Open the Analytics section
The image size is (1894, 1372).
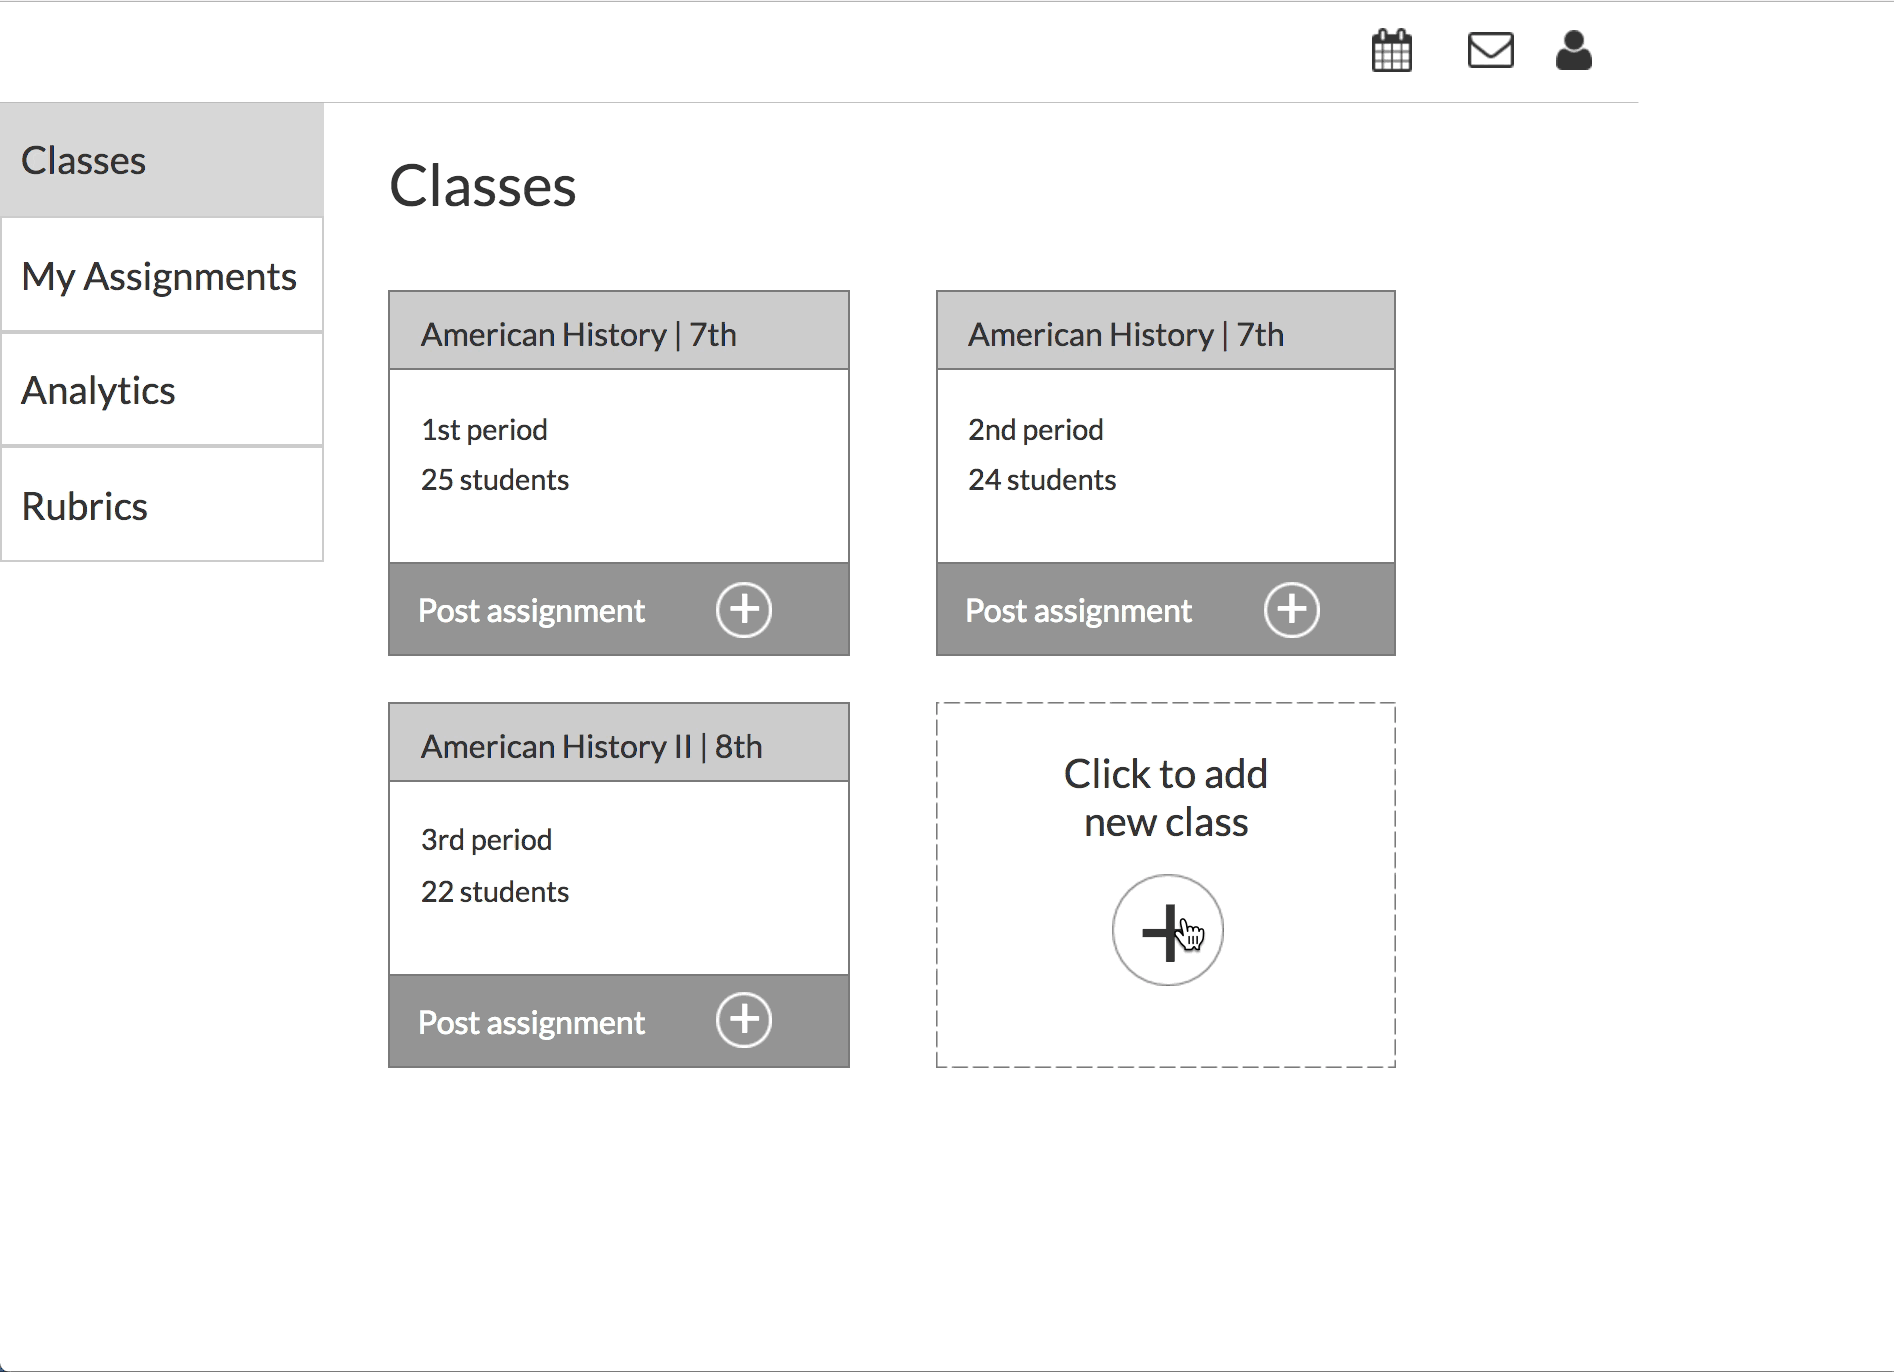coord(98,390)
